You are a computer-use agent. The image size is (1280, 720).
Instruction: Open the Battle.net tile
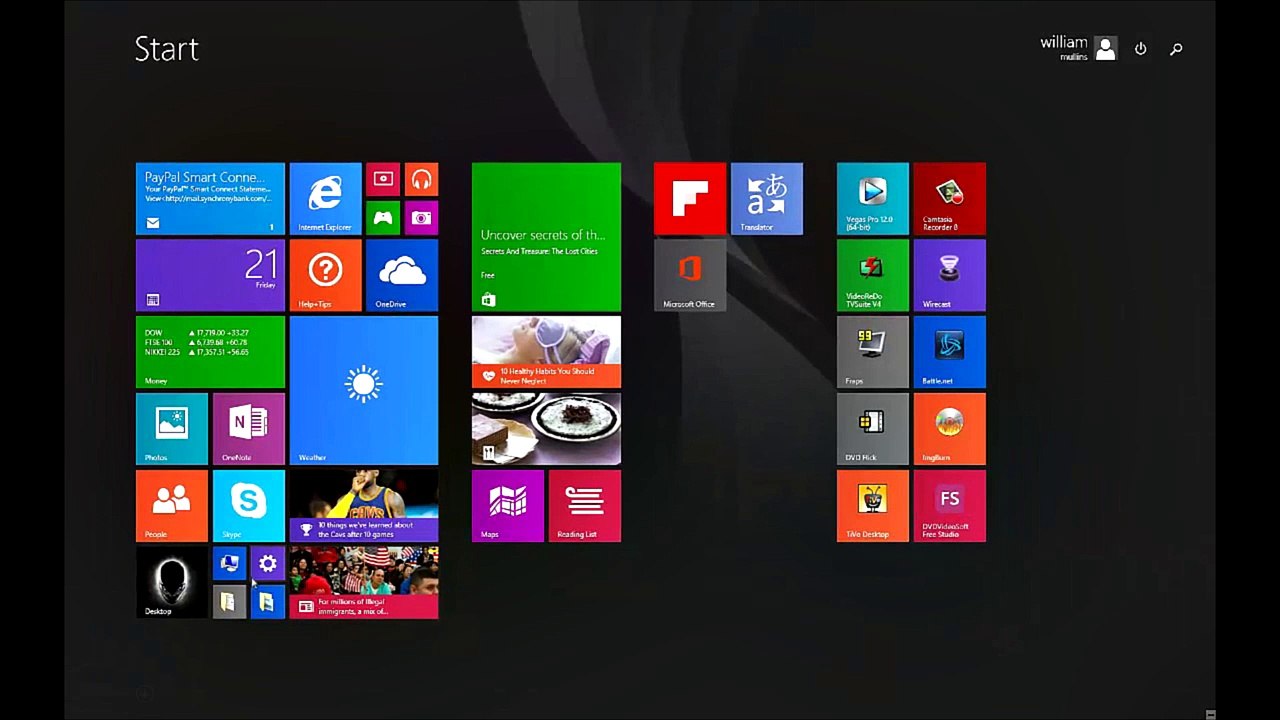pyautogui.click(x=950, y=352)
